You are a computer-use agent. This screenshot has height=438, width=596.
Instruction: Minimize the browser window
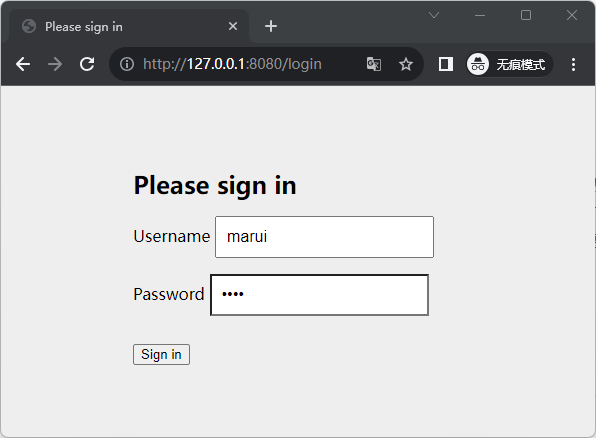tap(480, 15)
